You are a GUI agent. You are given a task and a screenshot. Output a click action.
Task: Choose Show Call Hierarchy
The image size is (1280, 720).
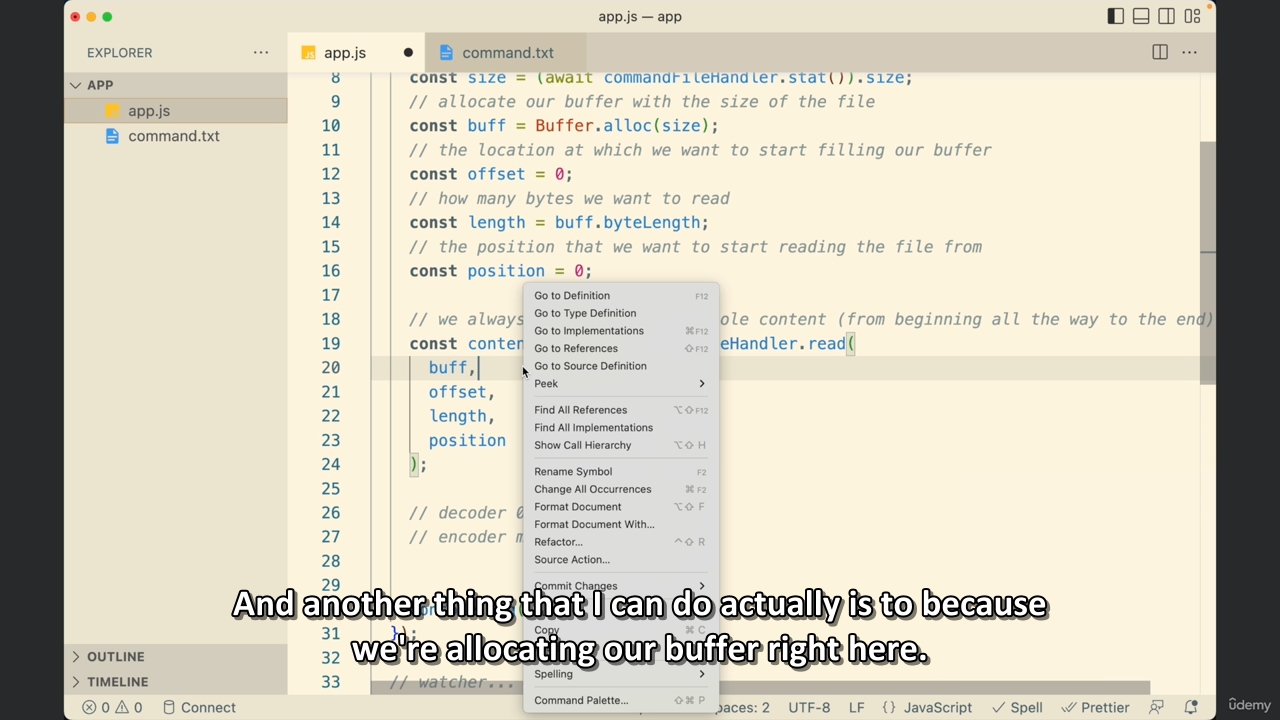pyautogui.click(x=620, y=446)
